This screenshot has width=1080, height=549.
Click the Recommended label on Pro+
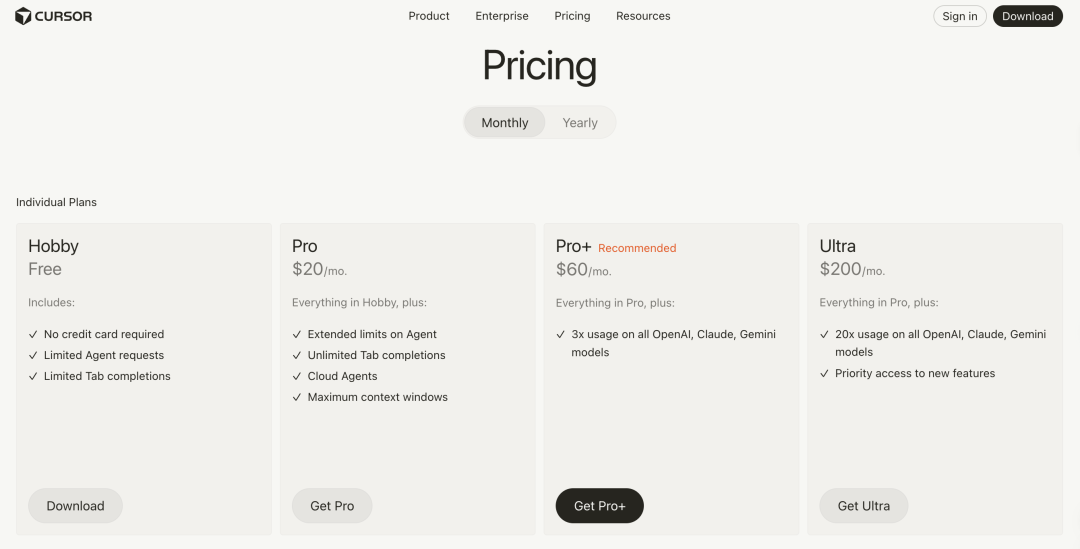(637, 248)
